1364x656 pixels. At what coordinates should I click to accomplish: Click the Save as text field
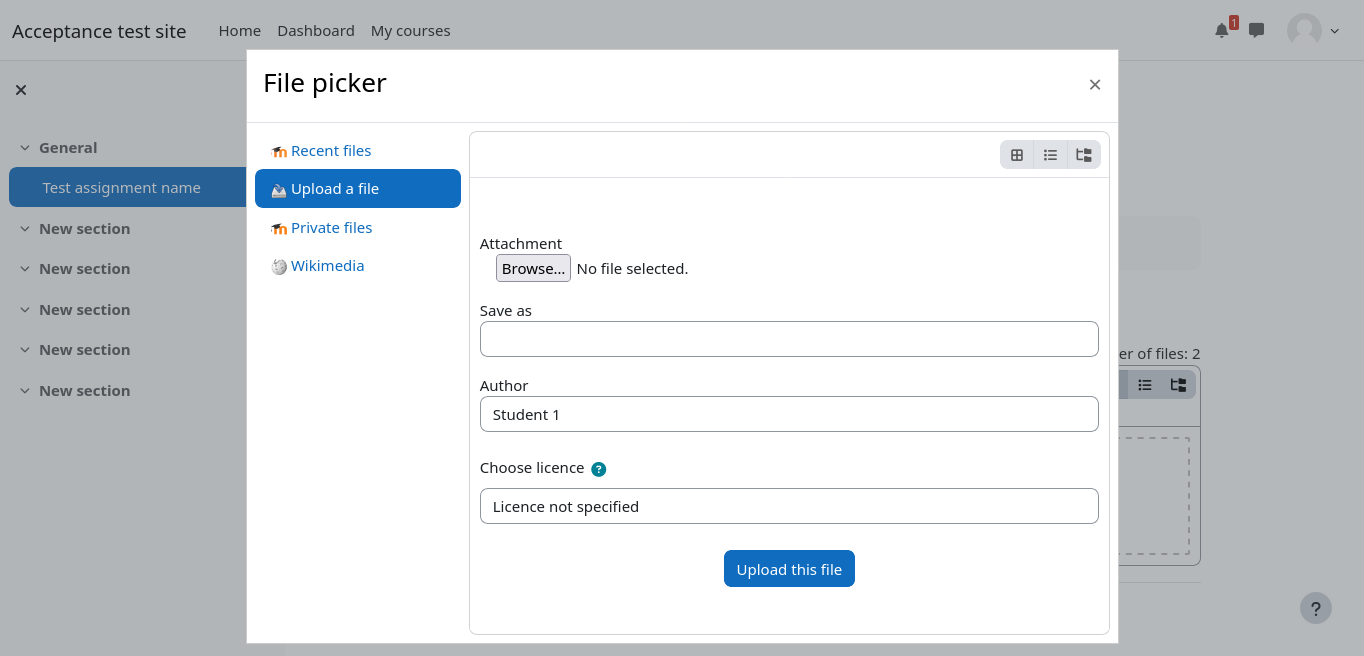pyautogui.click(x=788, y=339)
